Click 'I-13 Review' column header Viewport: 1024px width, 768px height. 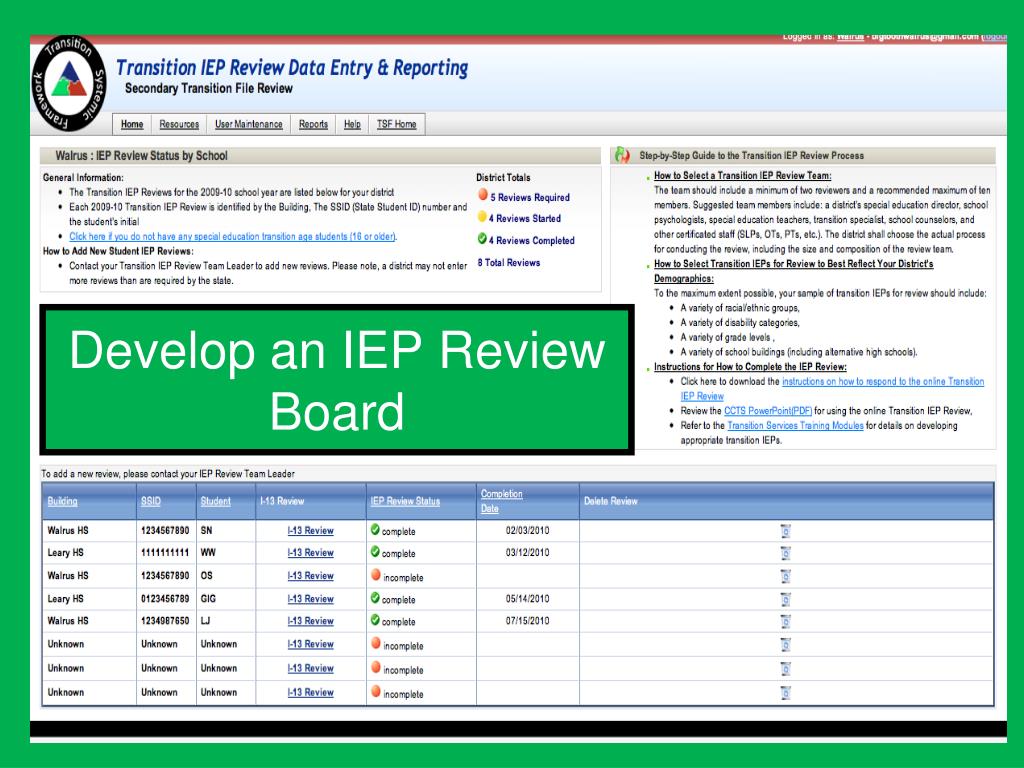(x=282, y=501)
